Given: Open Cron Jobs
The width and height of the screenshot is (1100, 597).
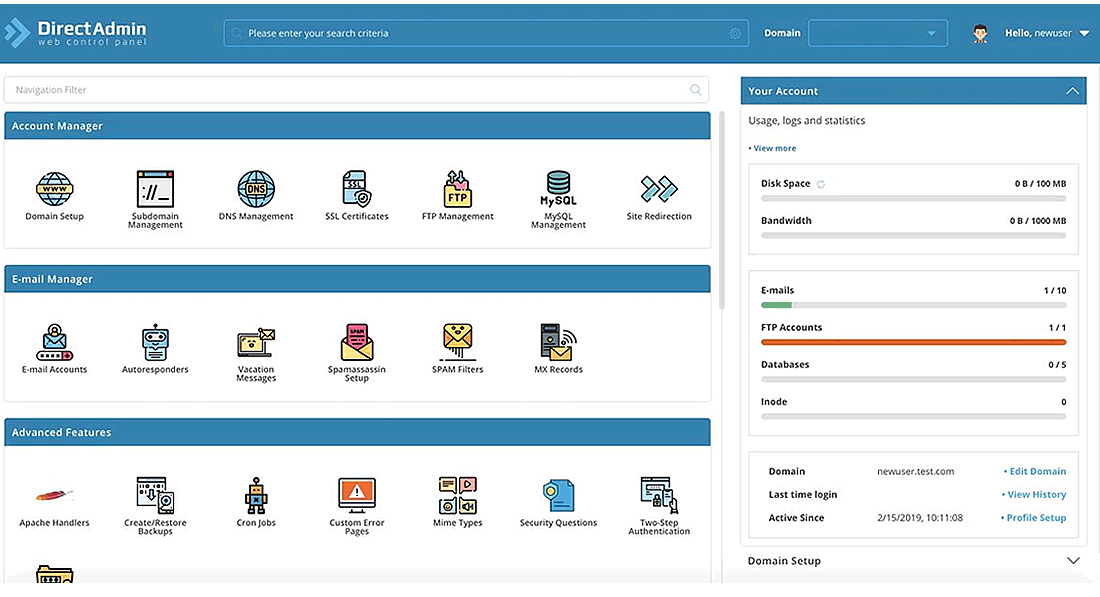Looking at the screenshot, I should click(256, 502).
